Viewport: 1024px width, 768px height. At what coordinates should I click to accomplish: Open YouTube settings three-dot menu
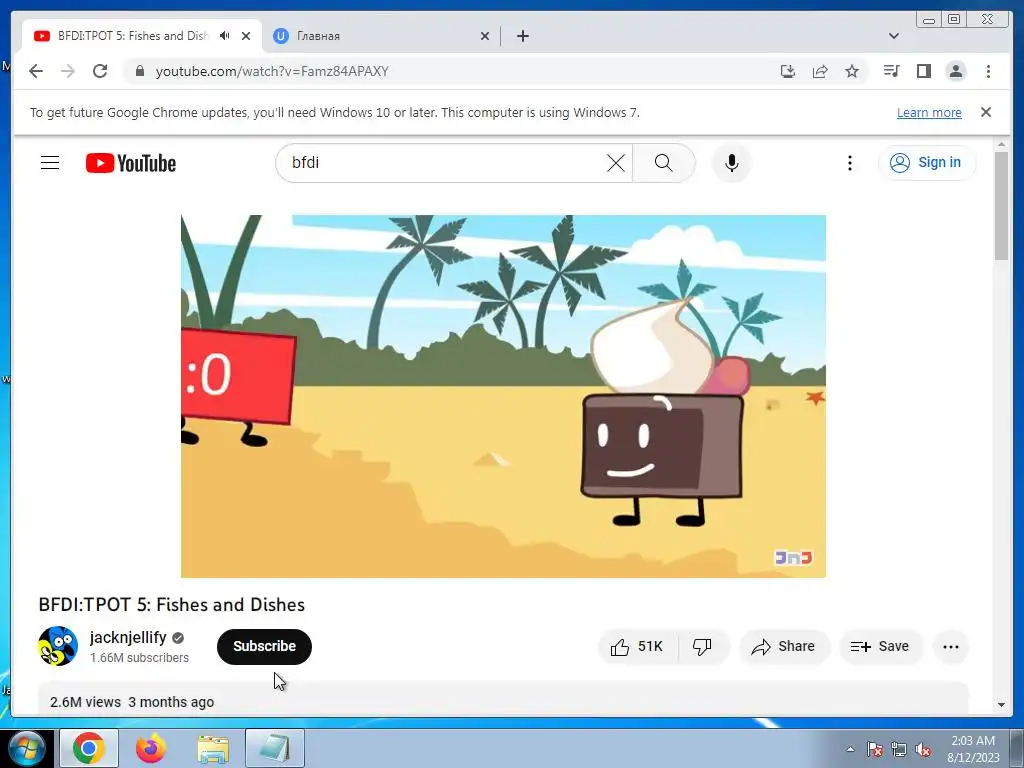(x=850, y=163)
